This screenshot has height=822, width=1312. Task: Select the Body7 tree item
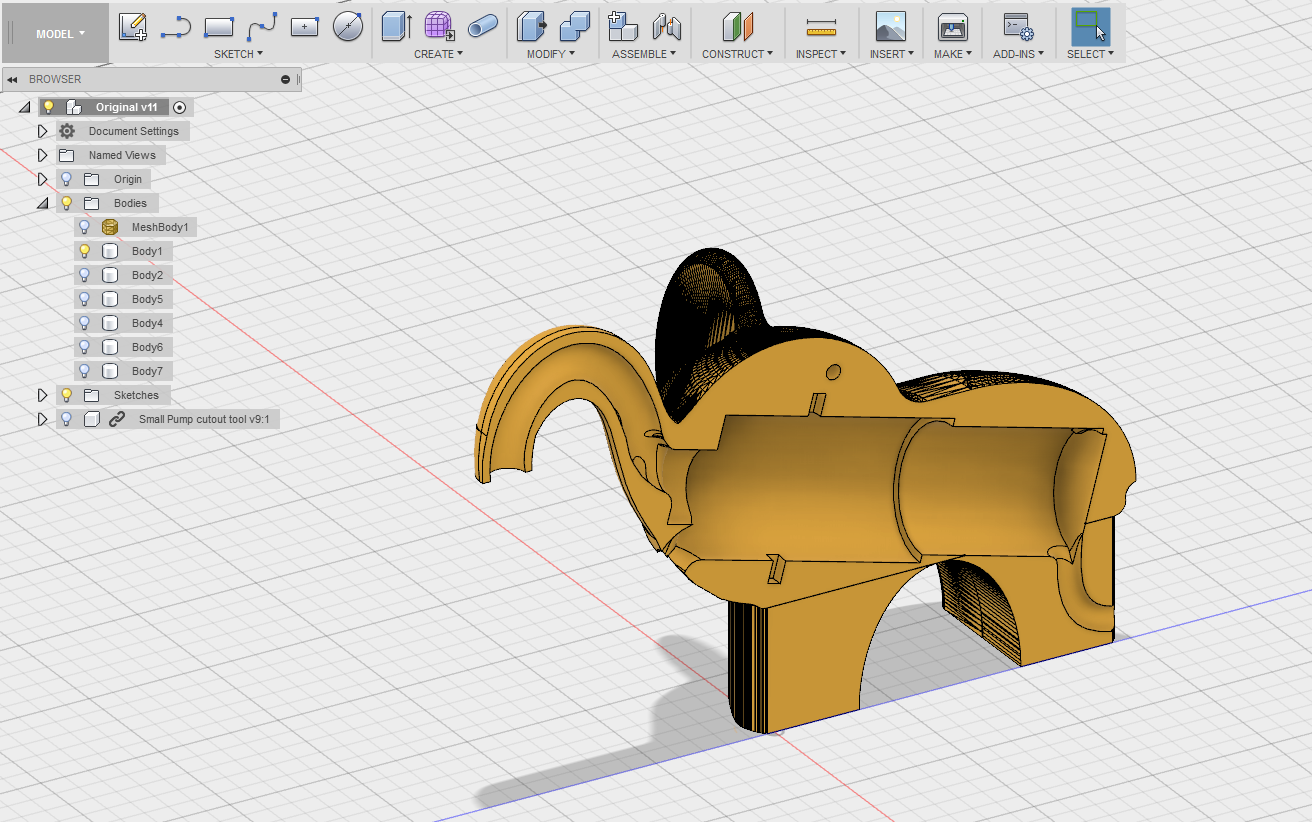pos(147,371)
